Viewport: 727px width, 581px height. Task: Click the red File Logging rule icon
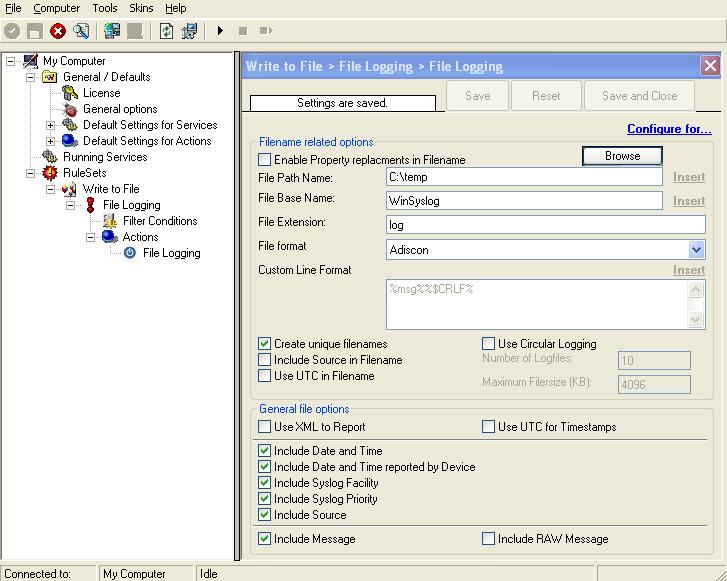[x=90, y=205]
